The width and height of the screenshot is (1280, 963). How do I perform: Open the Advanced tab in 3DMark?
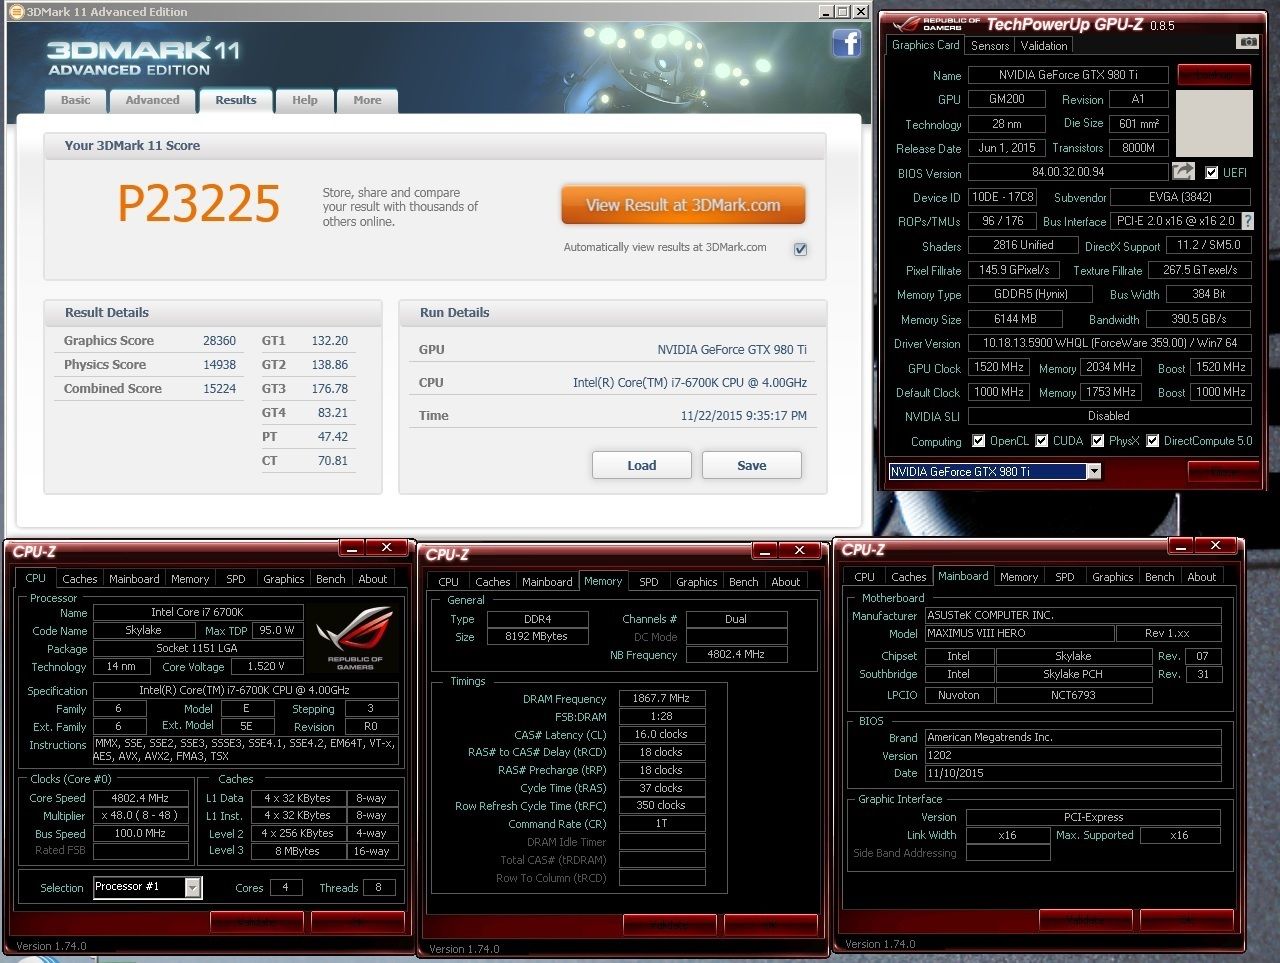click(152, 100)
